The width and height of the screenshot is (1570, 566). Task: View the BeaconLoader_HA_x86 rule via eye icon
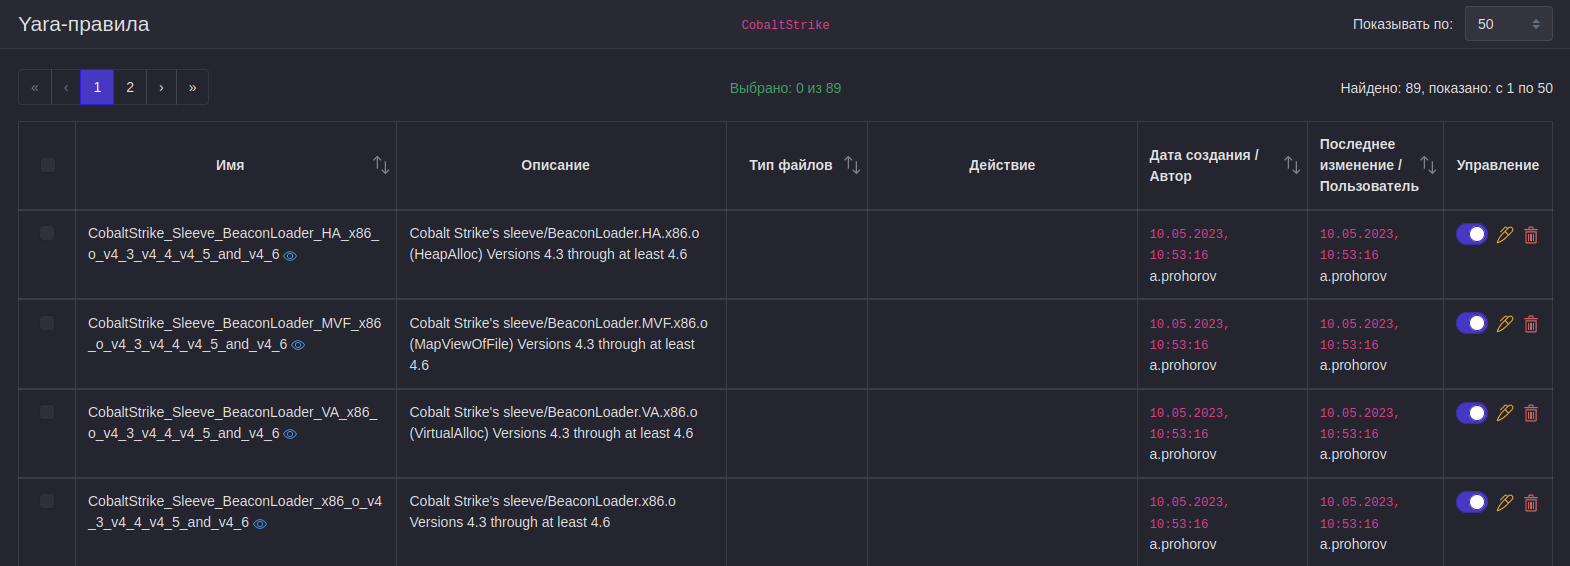coord(290,256)
